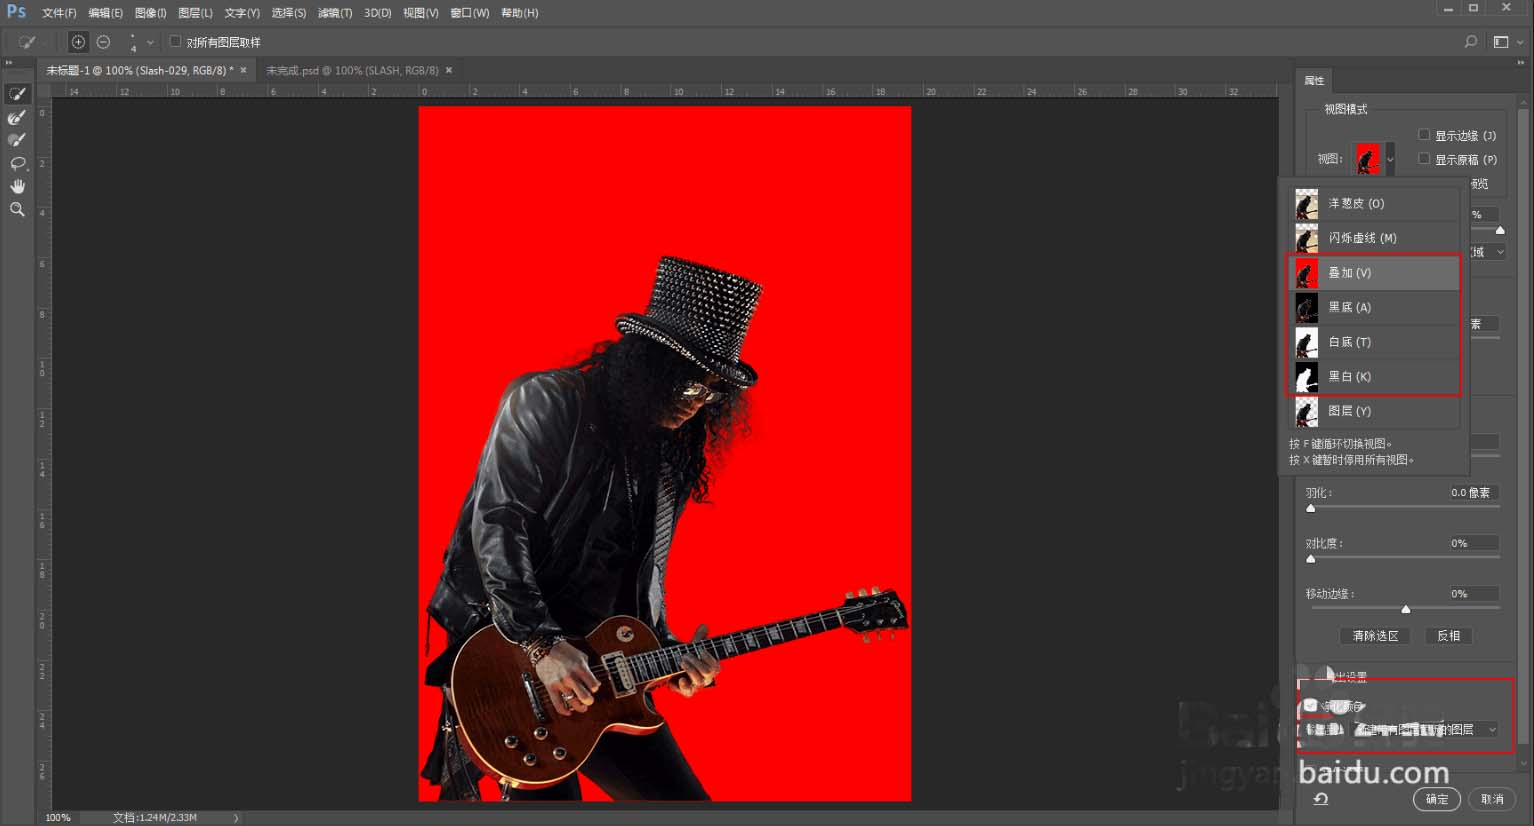Select the Brush tool in toolbar
Screen dimensions: 1534x826
coord(17,140)
